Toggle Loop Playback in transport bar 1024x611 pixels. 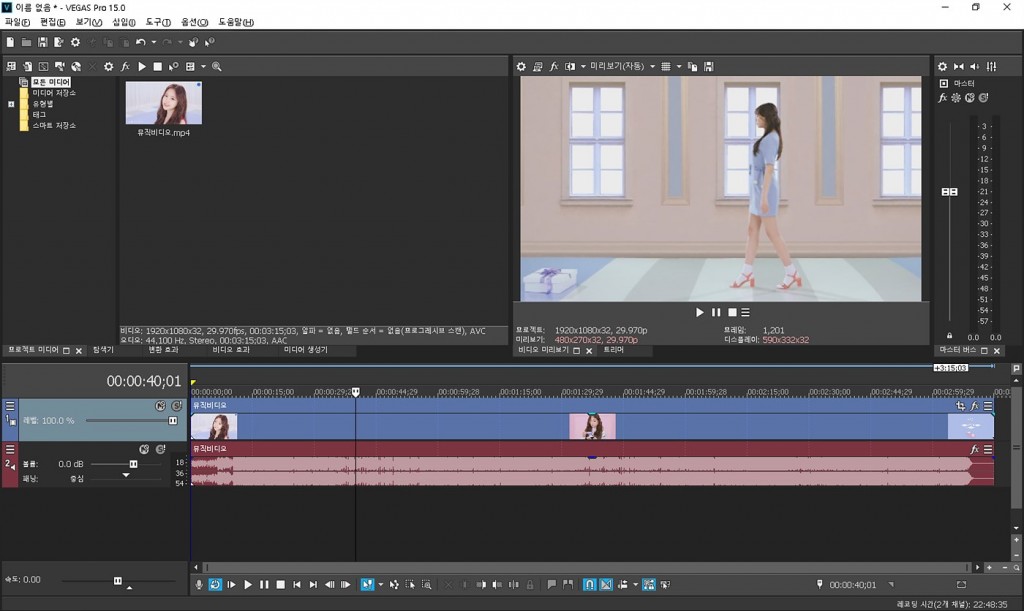click(x=215, y=584)
